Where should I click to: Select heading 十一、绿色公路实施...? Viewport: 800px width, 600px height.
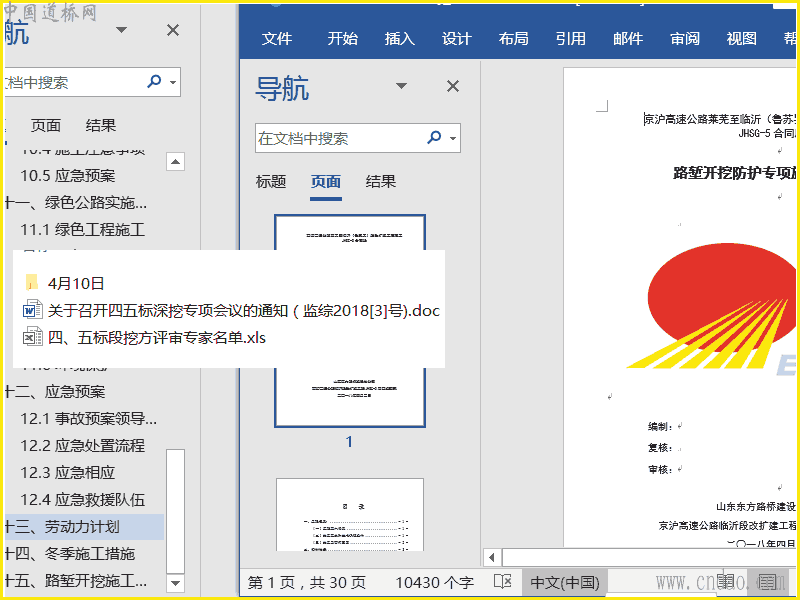[76, 203]
